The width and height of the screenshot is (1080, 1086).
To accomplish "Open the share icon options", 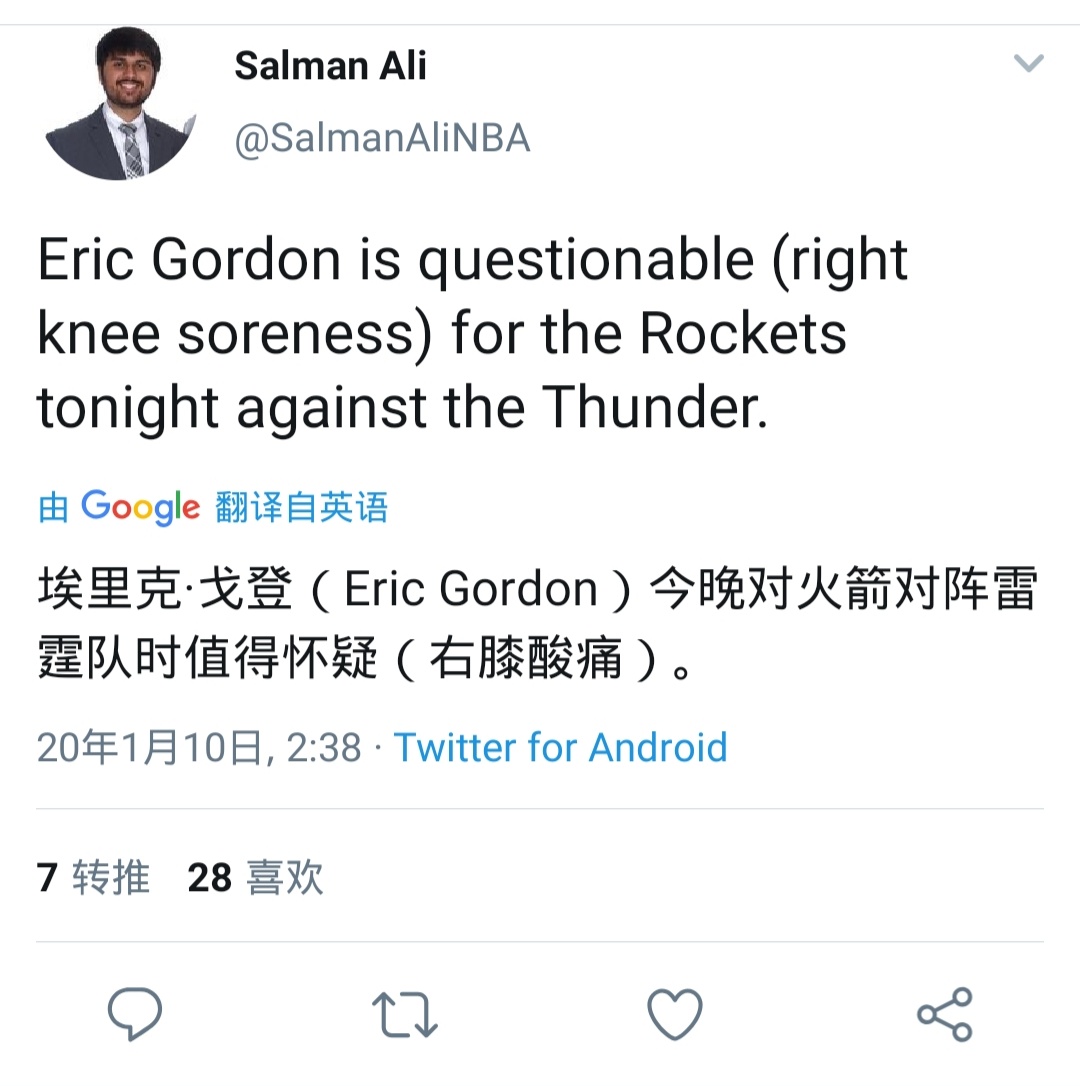I will click(x=945, y=1013).
